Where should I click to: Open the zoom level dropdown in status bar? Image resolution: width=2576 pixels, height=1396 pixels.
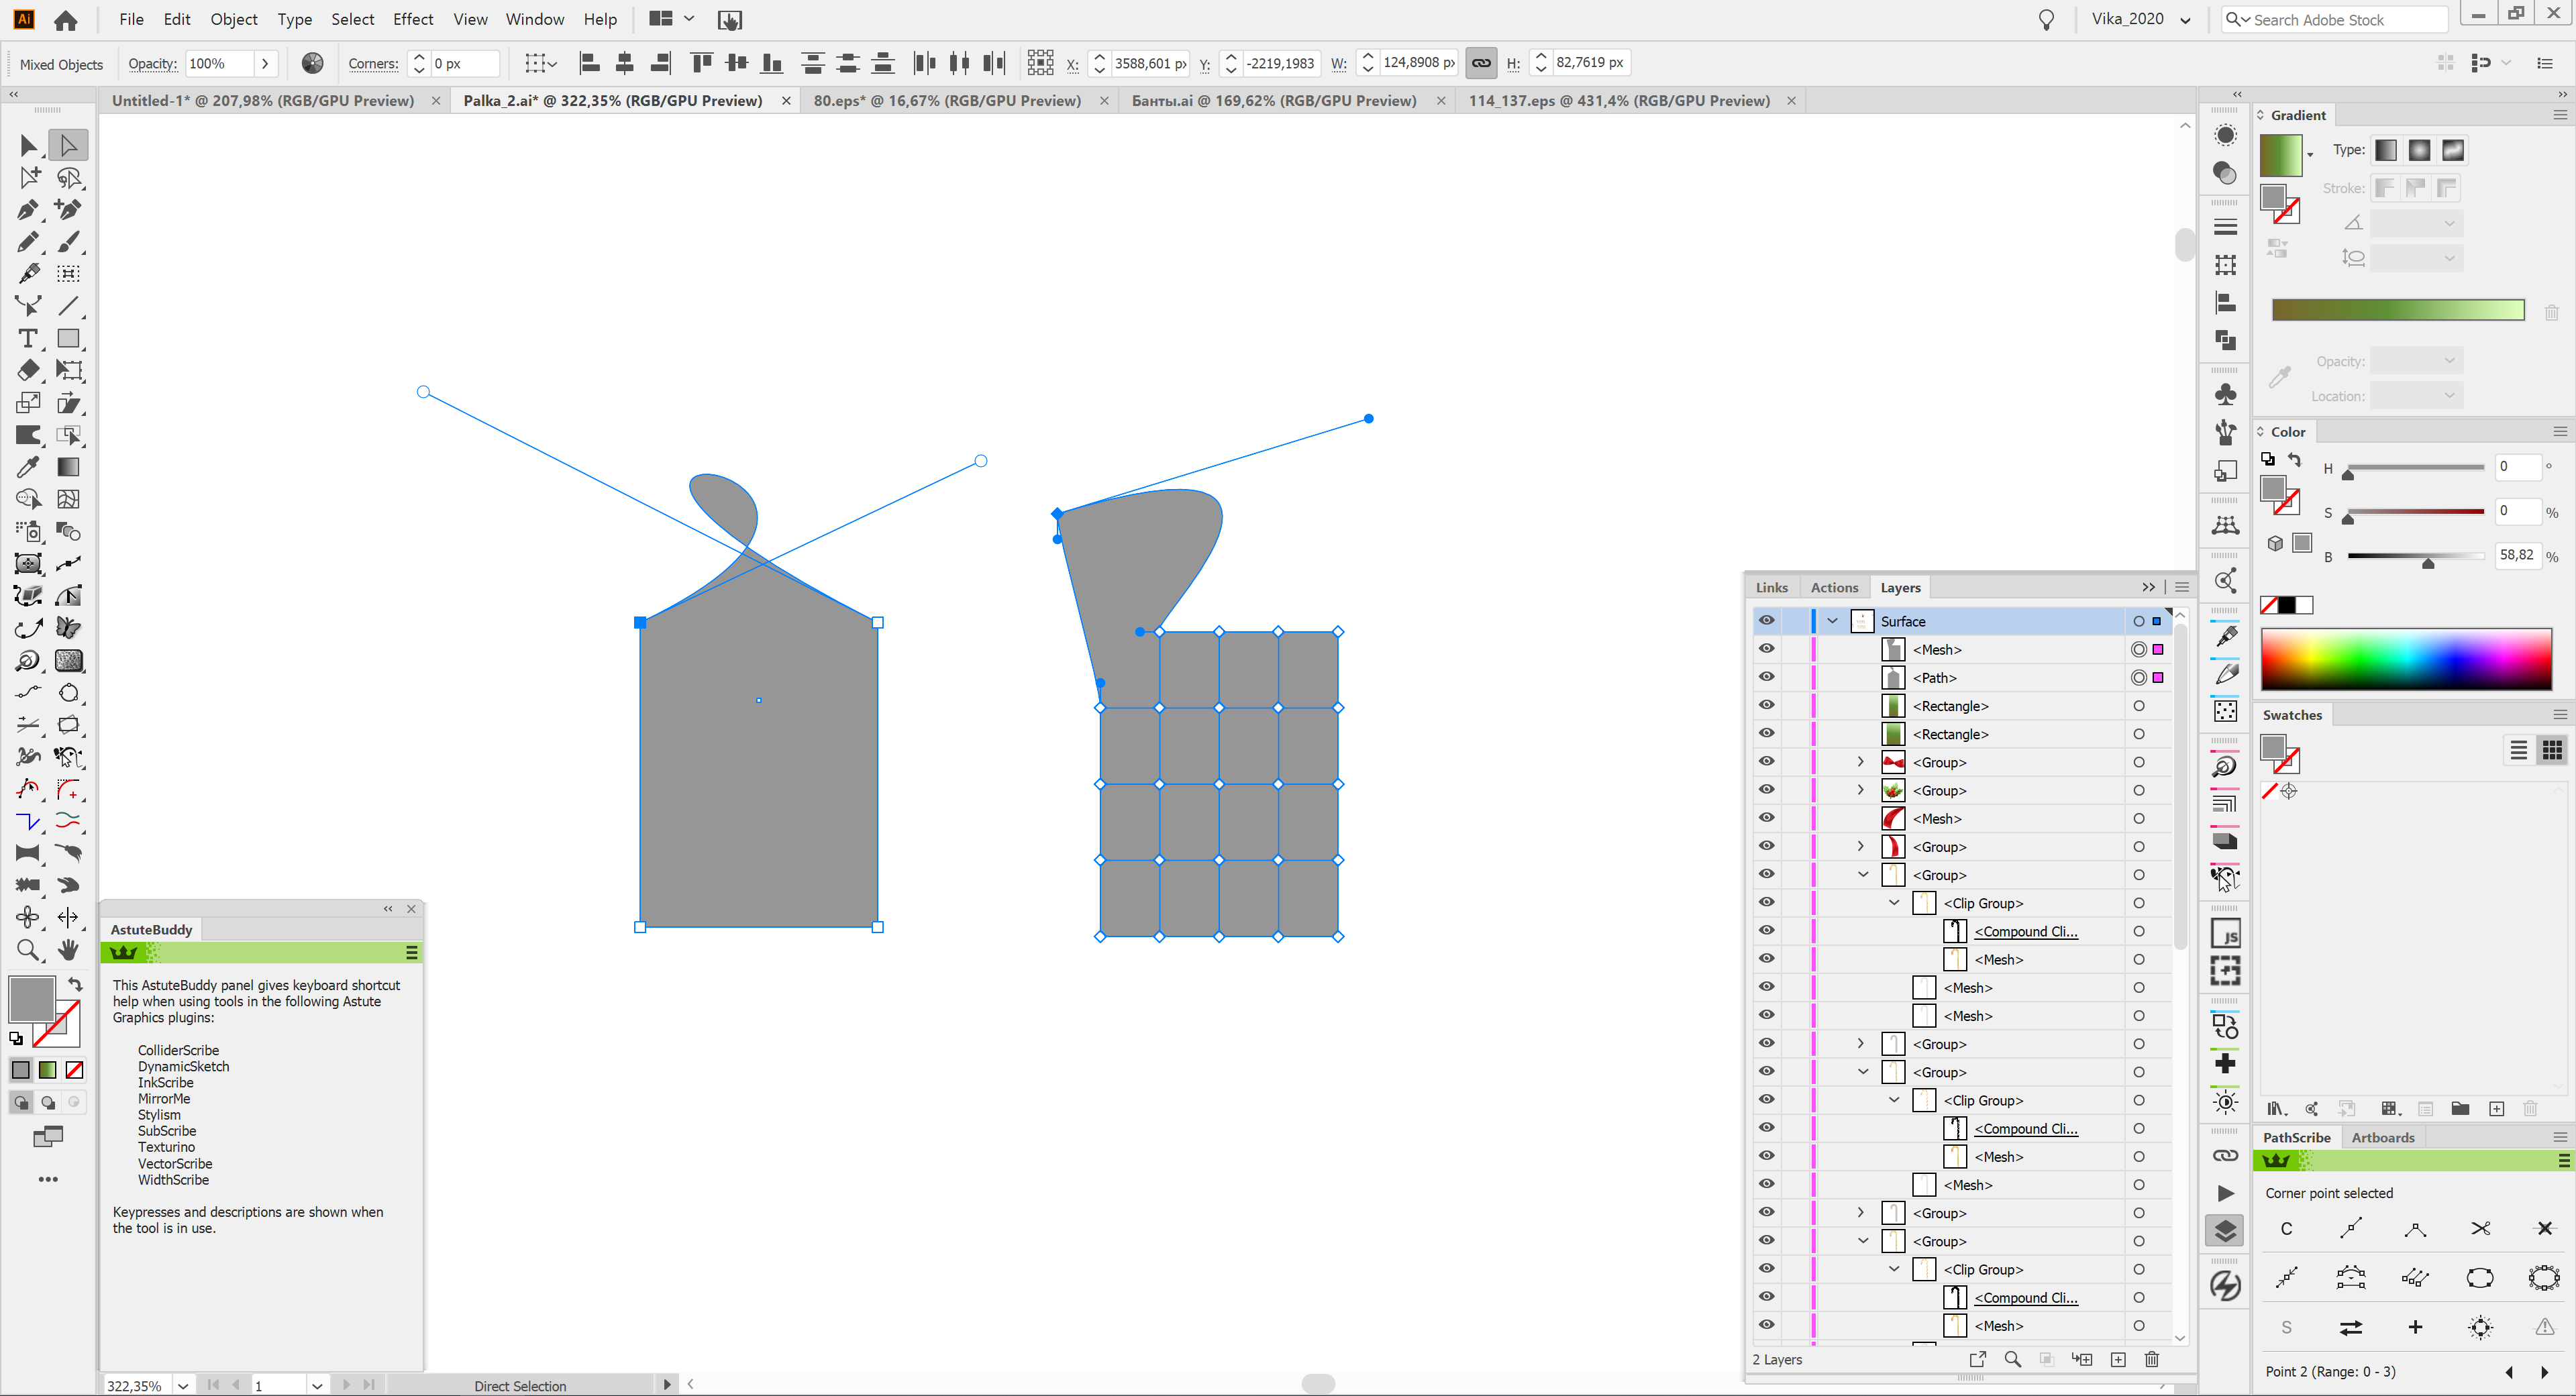point(183,1385)
